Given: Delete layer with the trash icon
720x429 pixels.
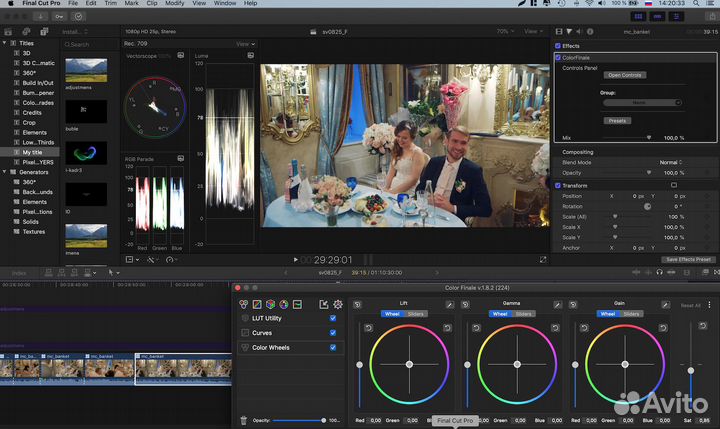Looking at the screenshot, I should pyautogui.click(x=244, y=421).
